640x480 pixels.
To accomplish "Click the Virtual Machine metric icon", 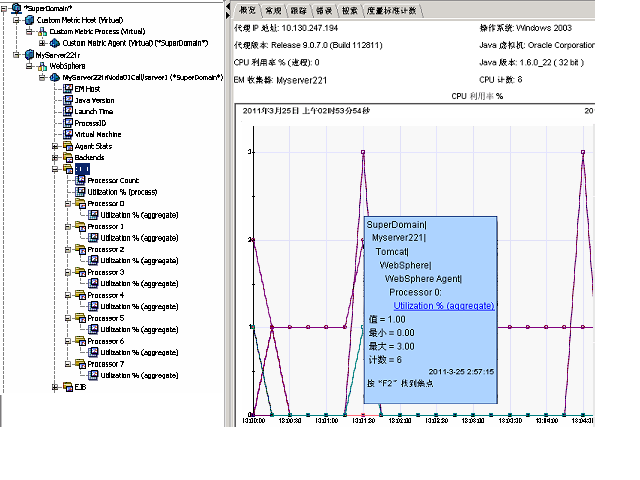I will pyautogui.click(x=68, y=134).
